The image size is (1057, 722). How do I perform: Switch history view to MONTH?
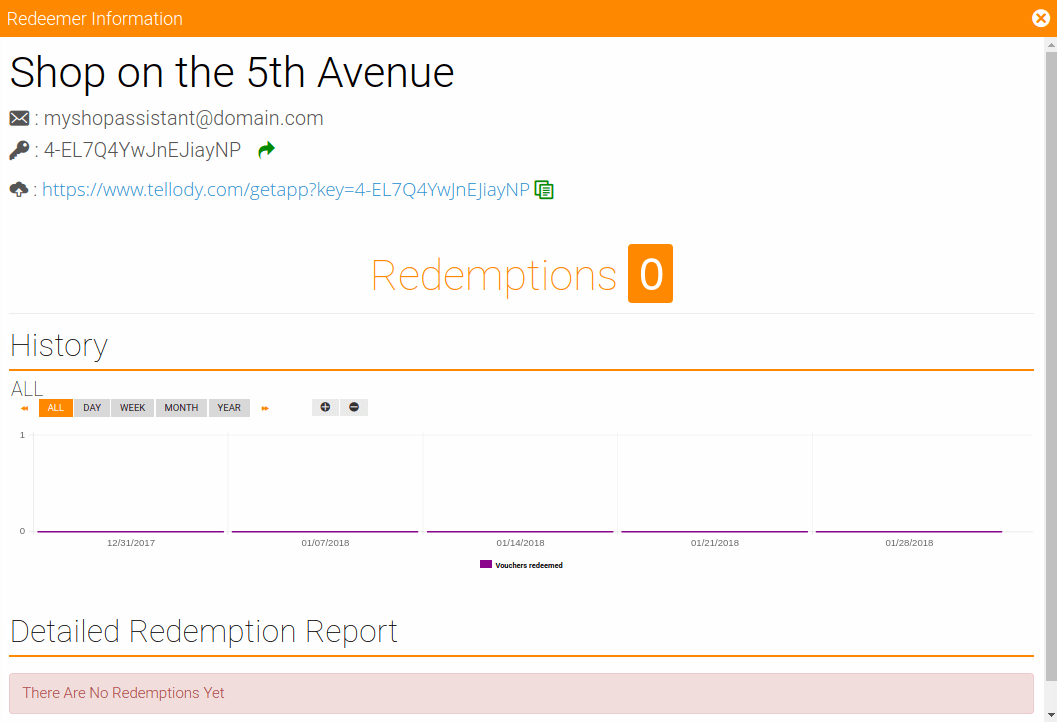coord(181,408)
